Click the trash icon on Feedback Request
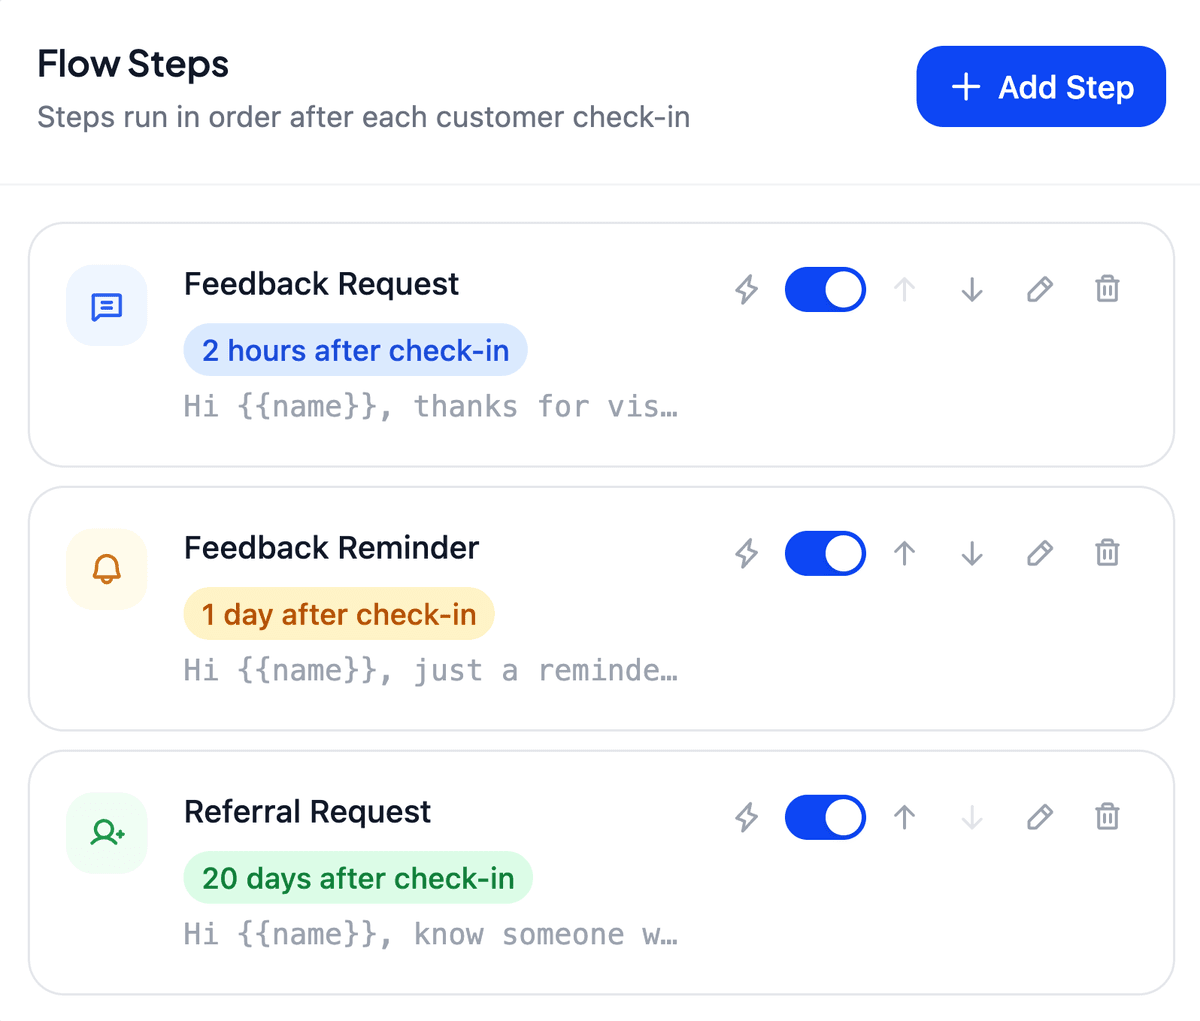Image resolution: width=1200 pixels, height=1021 pixels. coord(1107,289)
